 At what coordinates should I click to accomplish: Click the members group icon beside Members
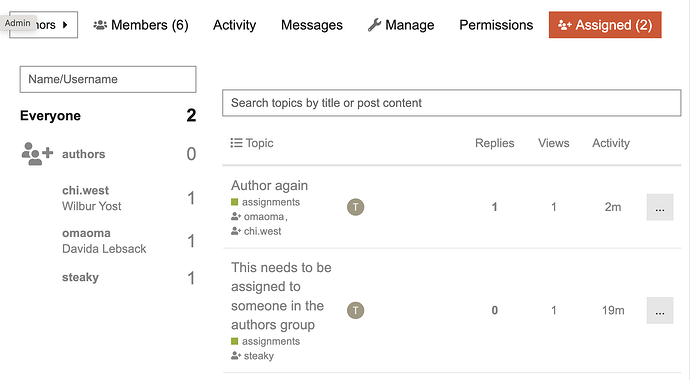[100, 25]
